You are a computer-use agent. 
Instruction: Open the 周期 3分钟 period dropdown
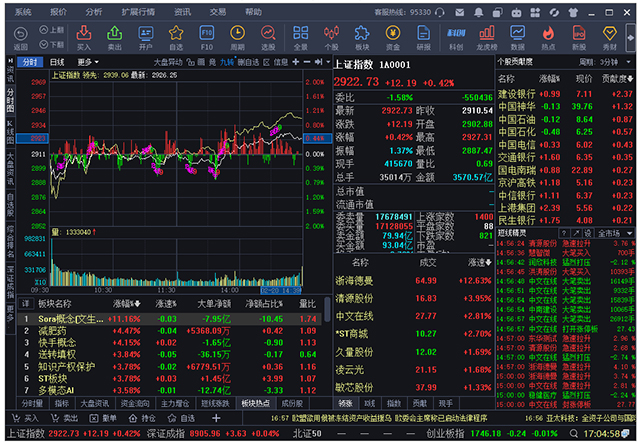pyautogui.click(x=605, y=62)
